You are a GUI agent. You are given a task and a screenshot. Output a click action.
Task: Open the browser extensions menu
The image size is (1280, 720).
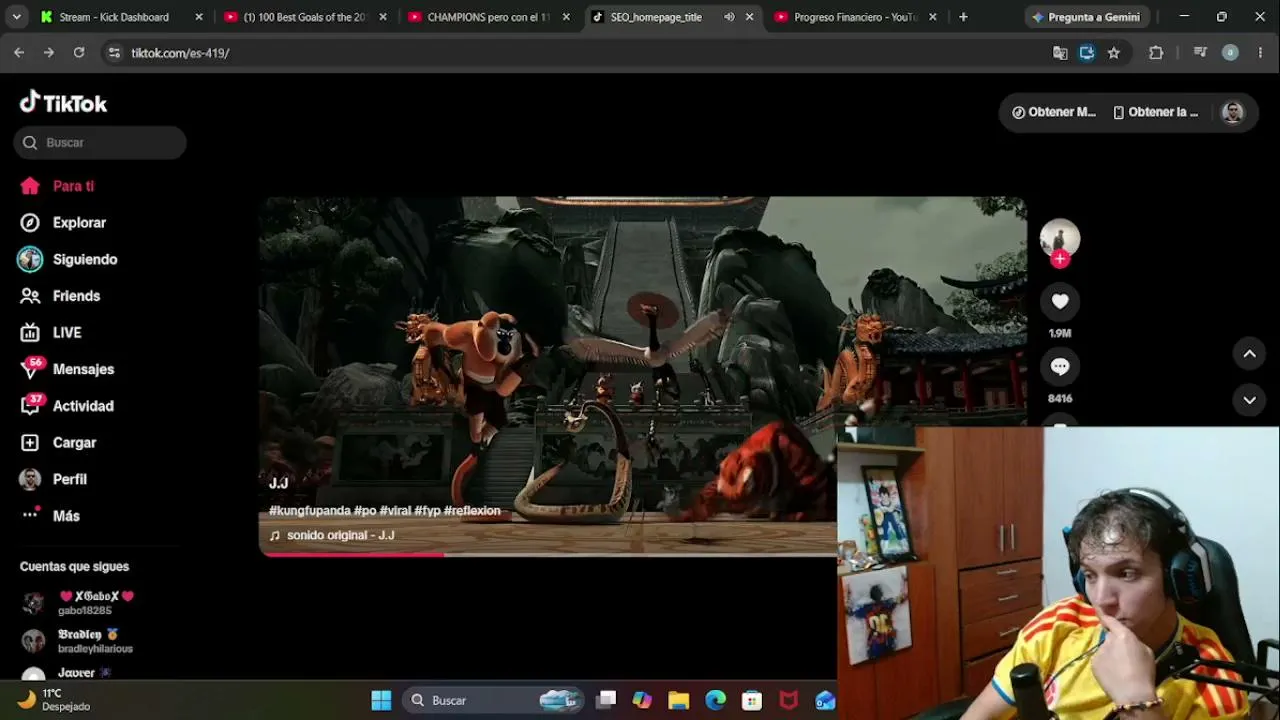(1156, 53)
